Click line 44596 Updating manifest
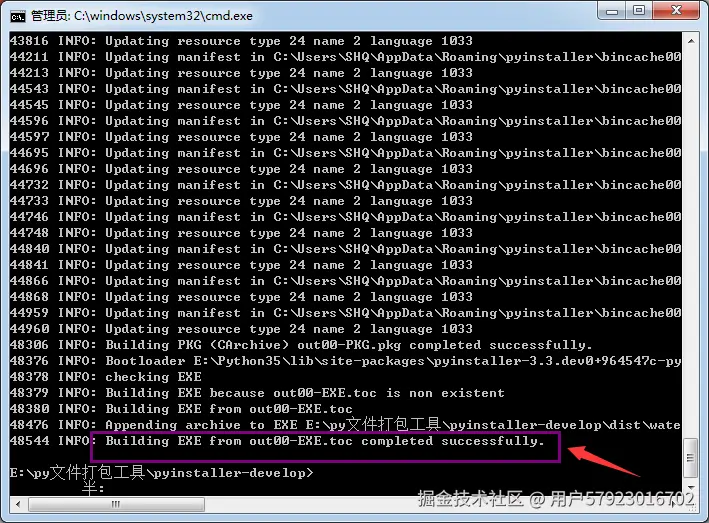Viewport: 709px width, 523px height. 345,121
